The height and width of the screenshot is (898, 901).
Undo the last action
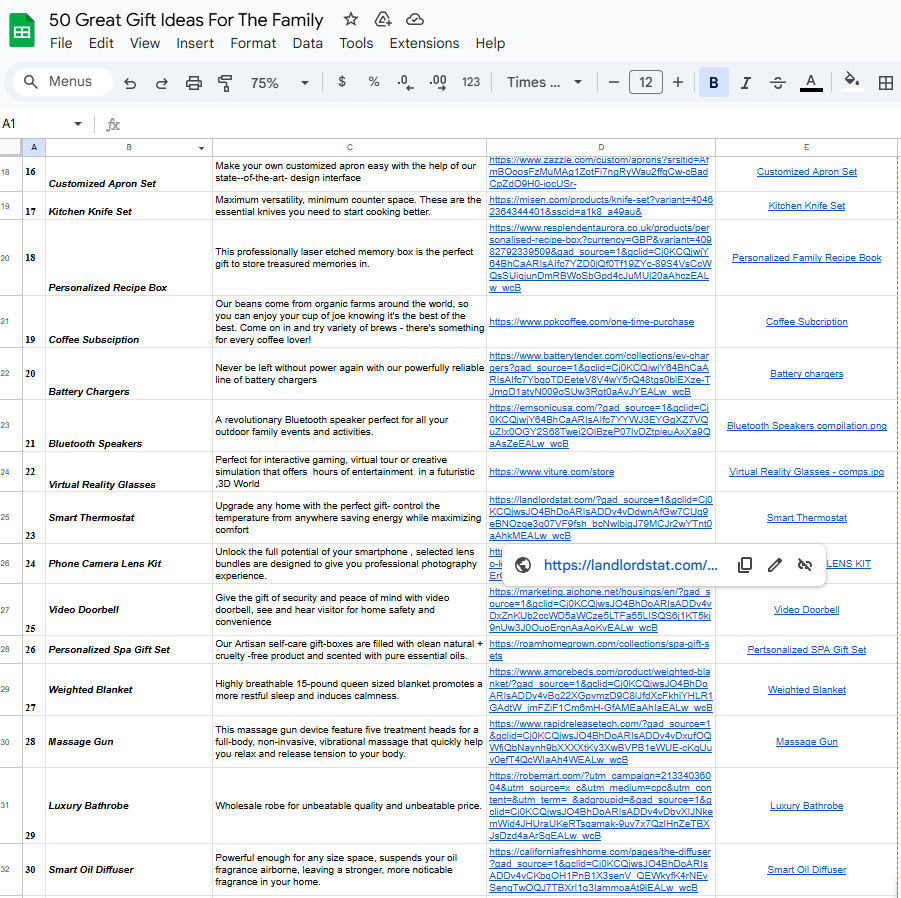click(130, 83)
